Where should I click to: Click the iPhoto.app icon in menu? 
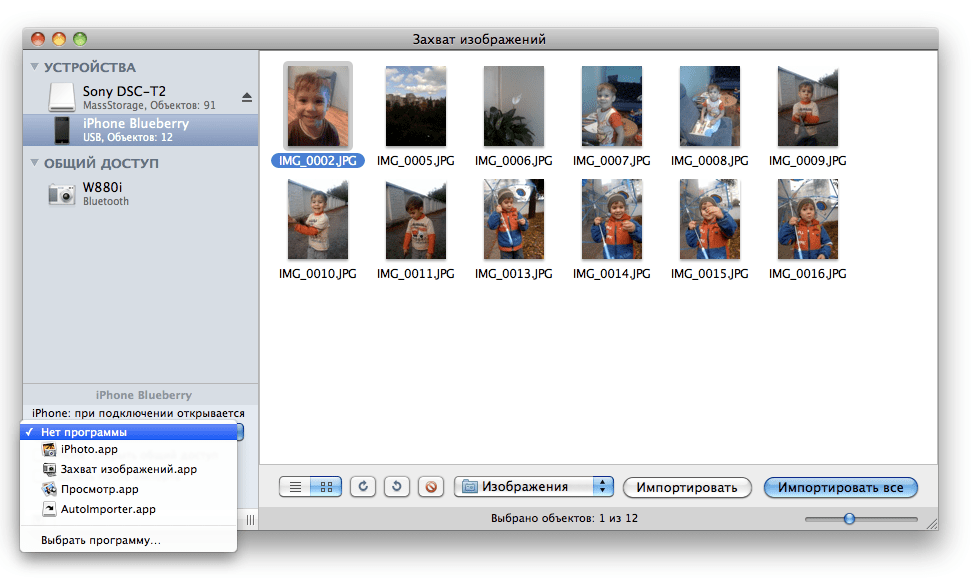(49, 449)
